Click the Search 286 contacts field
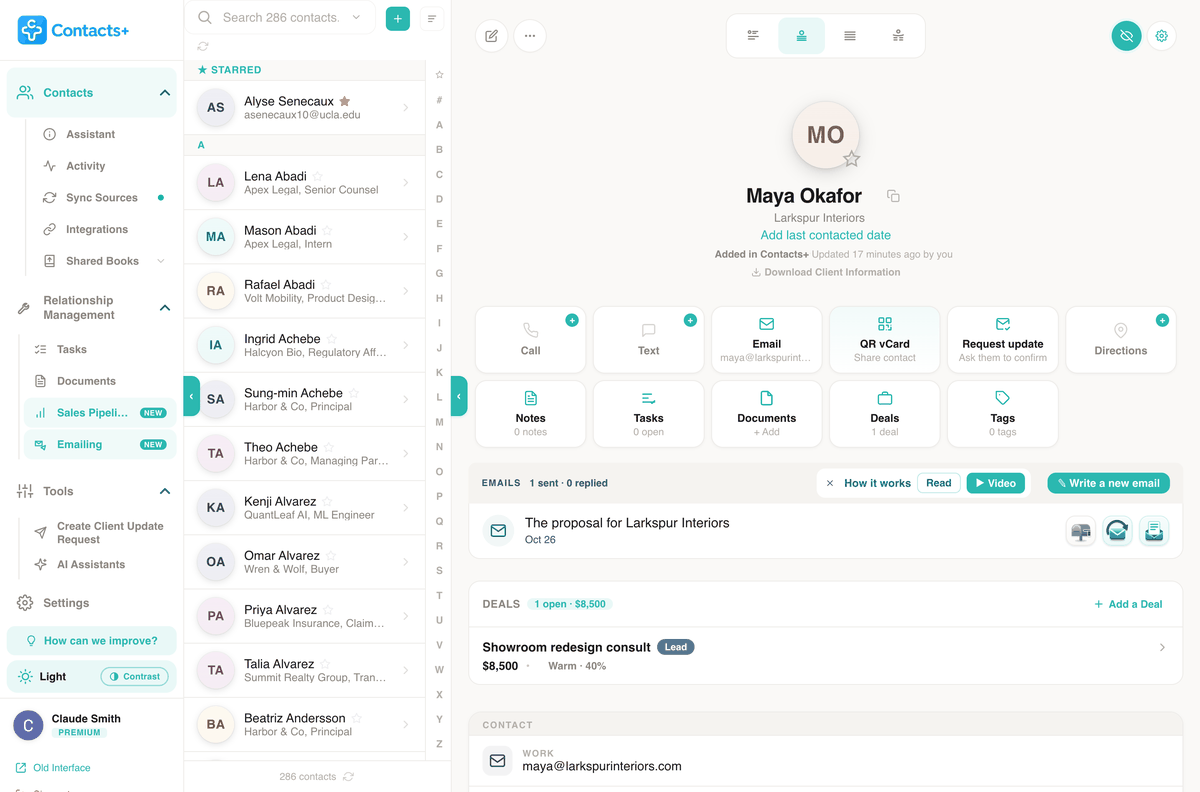 280,18
